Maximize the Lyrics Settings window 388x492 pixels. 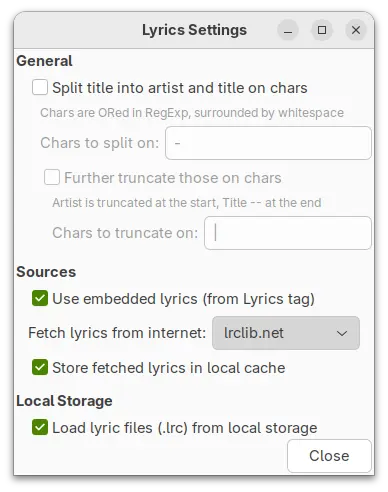pyautogui.click(x=322, y=30)
